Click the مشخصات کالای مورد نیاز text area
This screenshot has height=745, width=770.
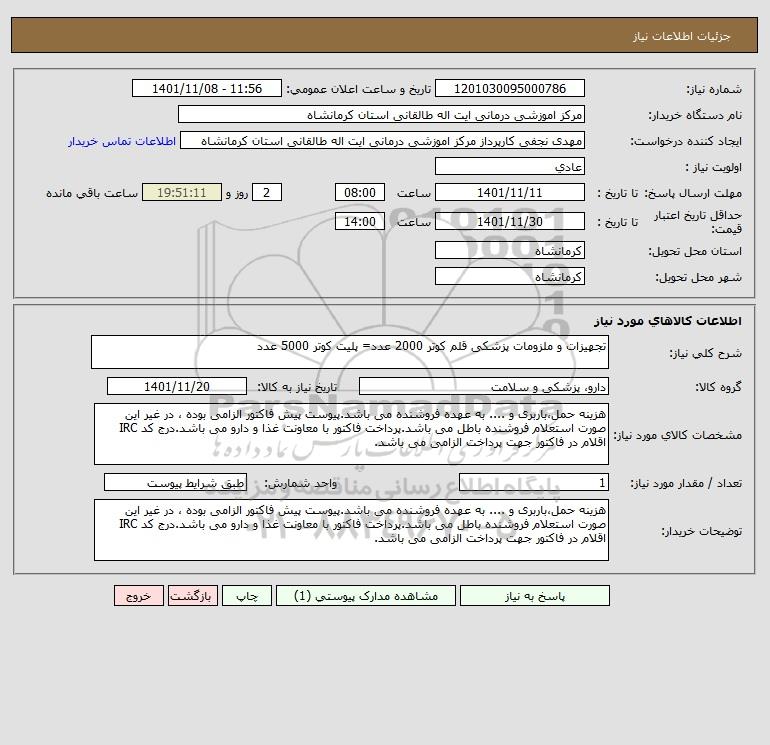351,434
